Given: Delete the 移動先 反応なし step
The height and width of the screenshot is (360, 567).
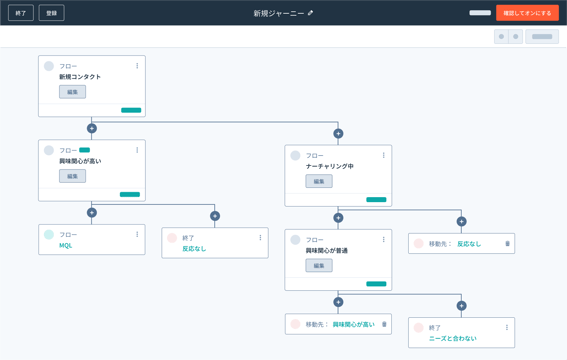Looking at the screenshot, I should coord(507,244).
